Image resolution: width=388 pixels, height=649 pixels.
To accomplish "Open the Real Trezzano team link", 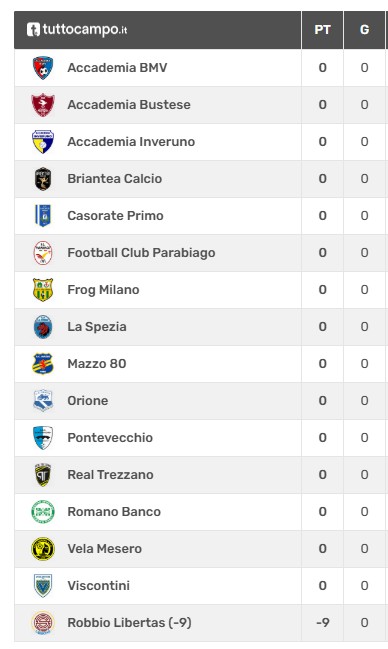I will tap(111, 475).
